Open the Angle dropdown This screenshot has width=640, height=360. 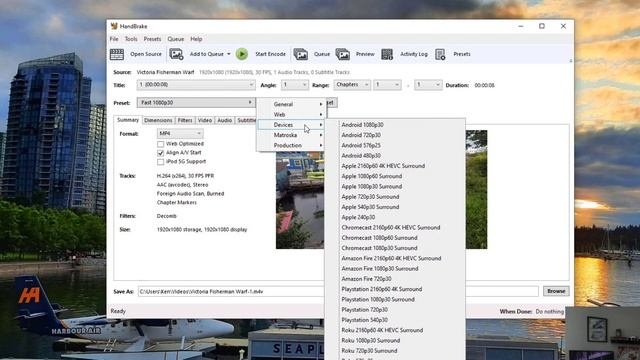coord(294,85)
